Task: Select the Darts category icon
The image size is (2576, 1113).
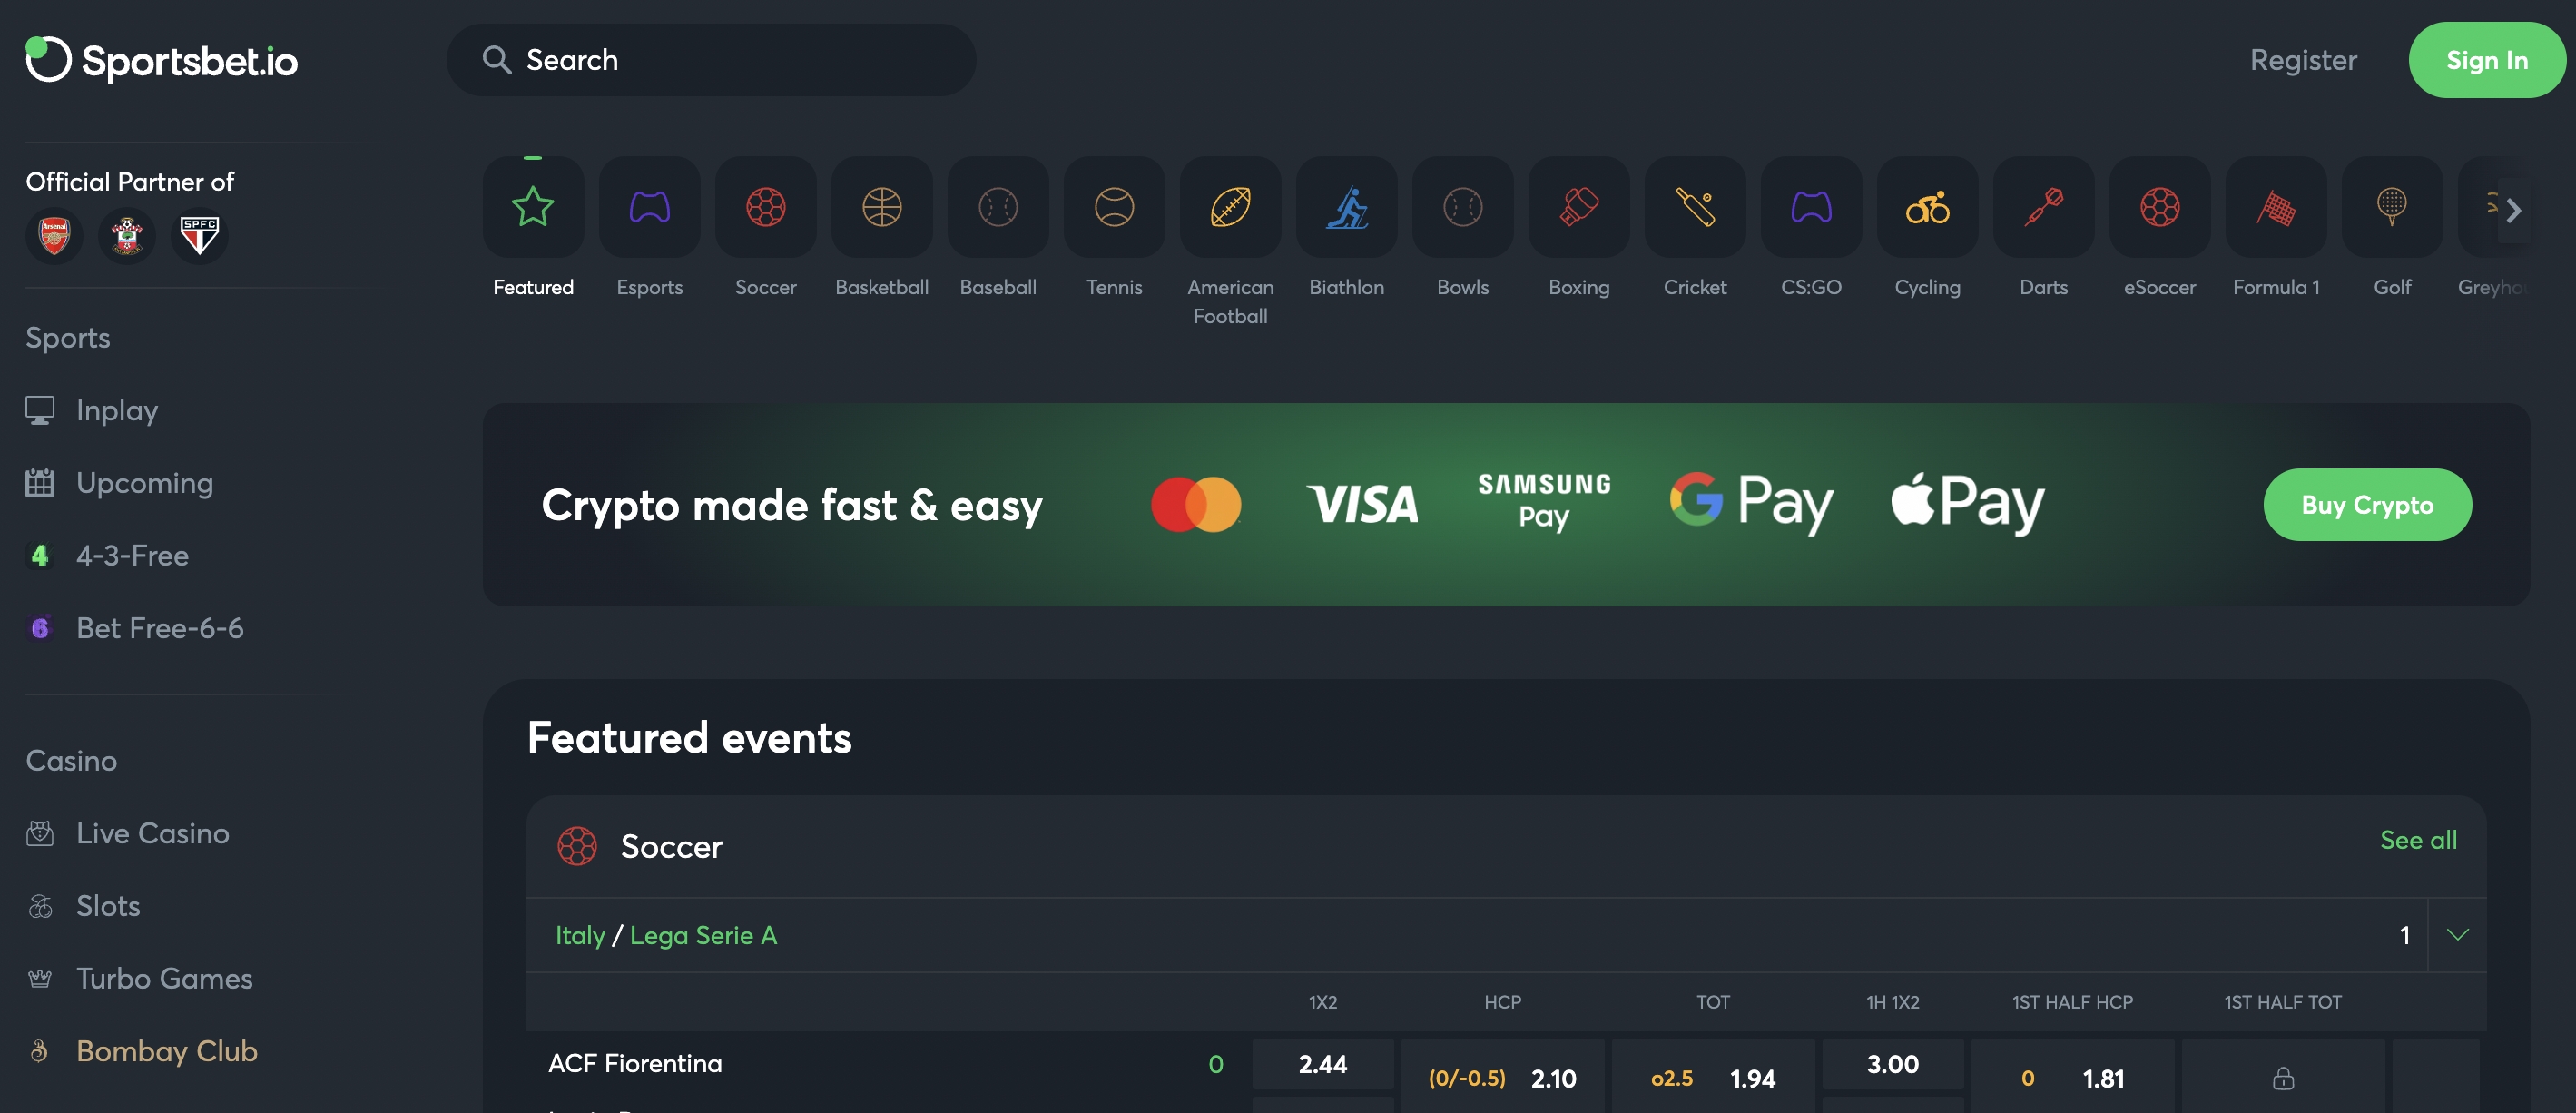Action: [x=2042, y=208]
